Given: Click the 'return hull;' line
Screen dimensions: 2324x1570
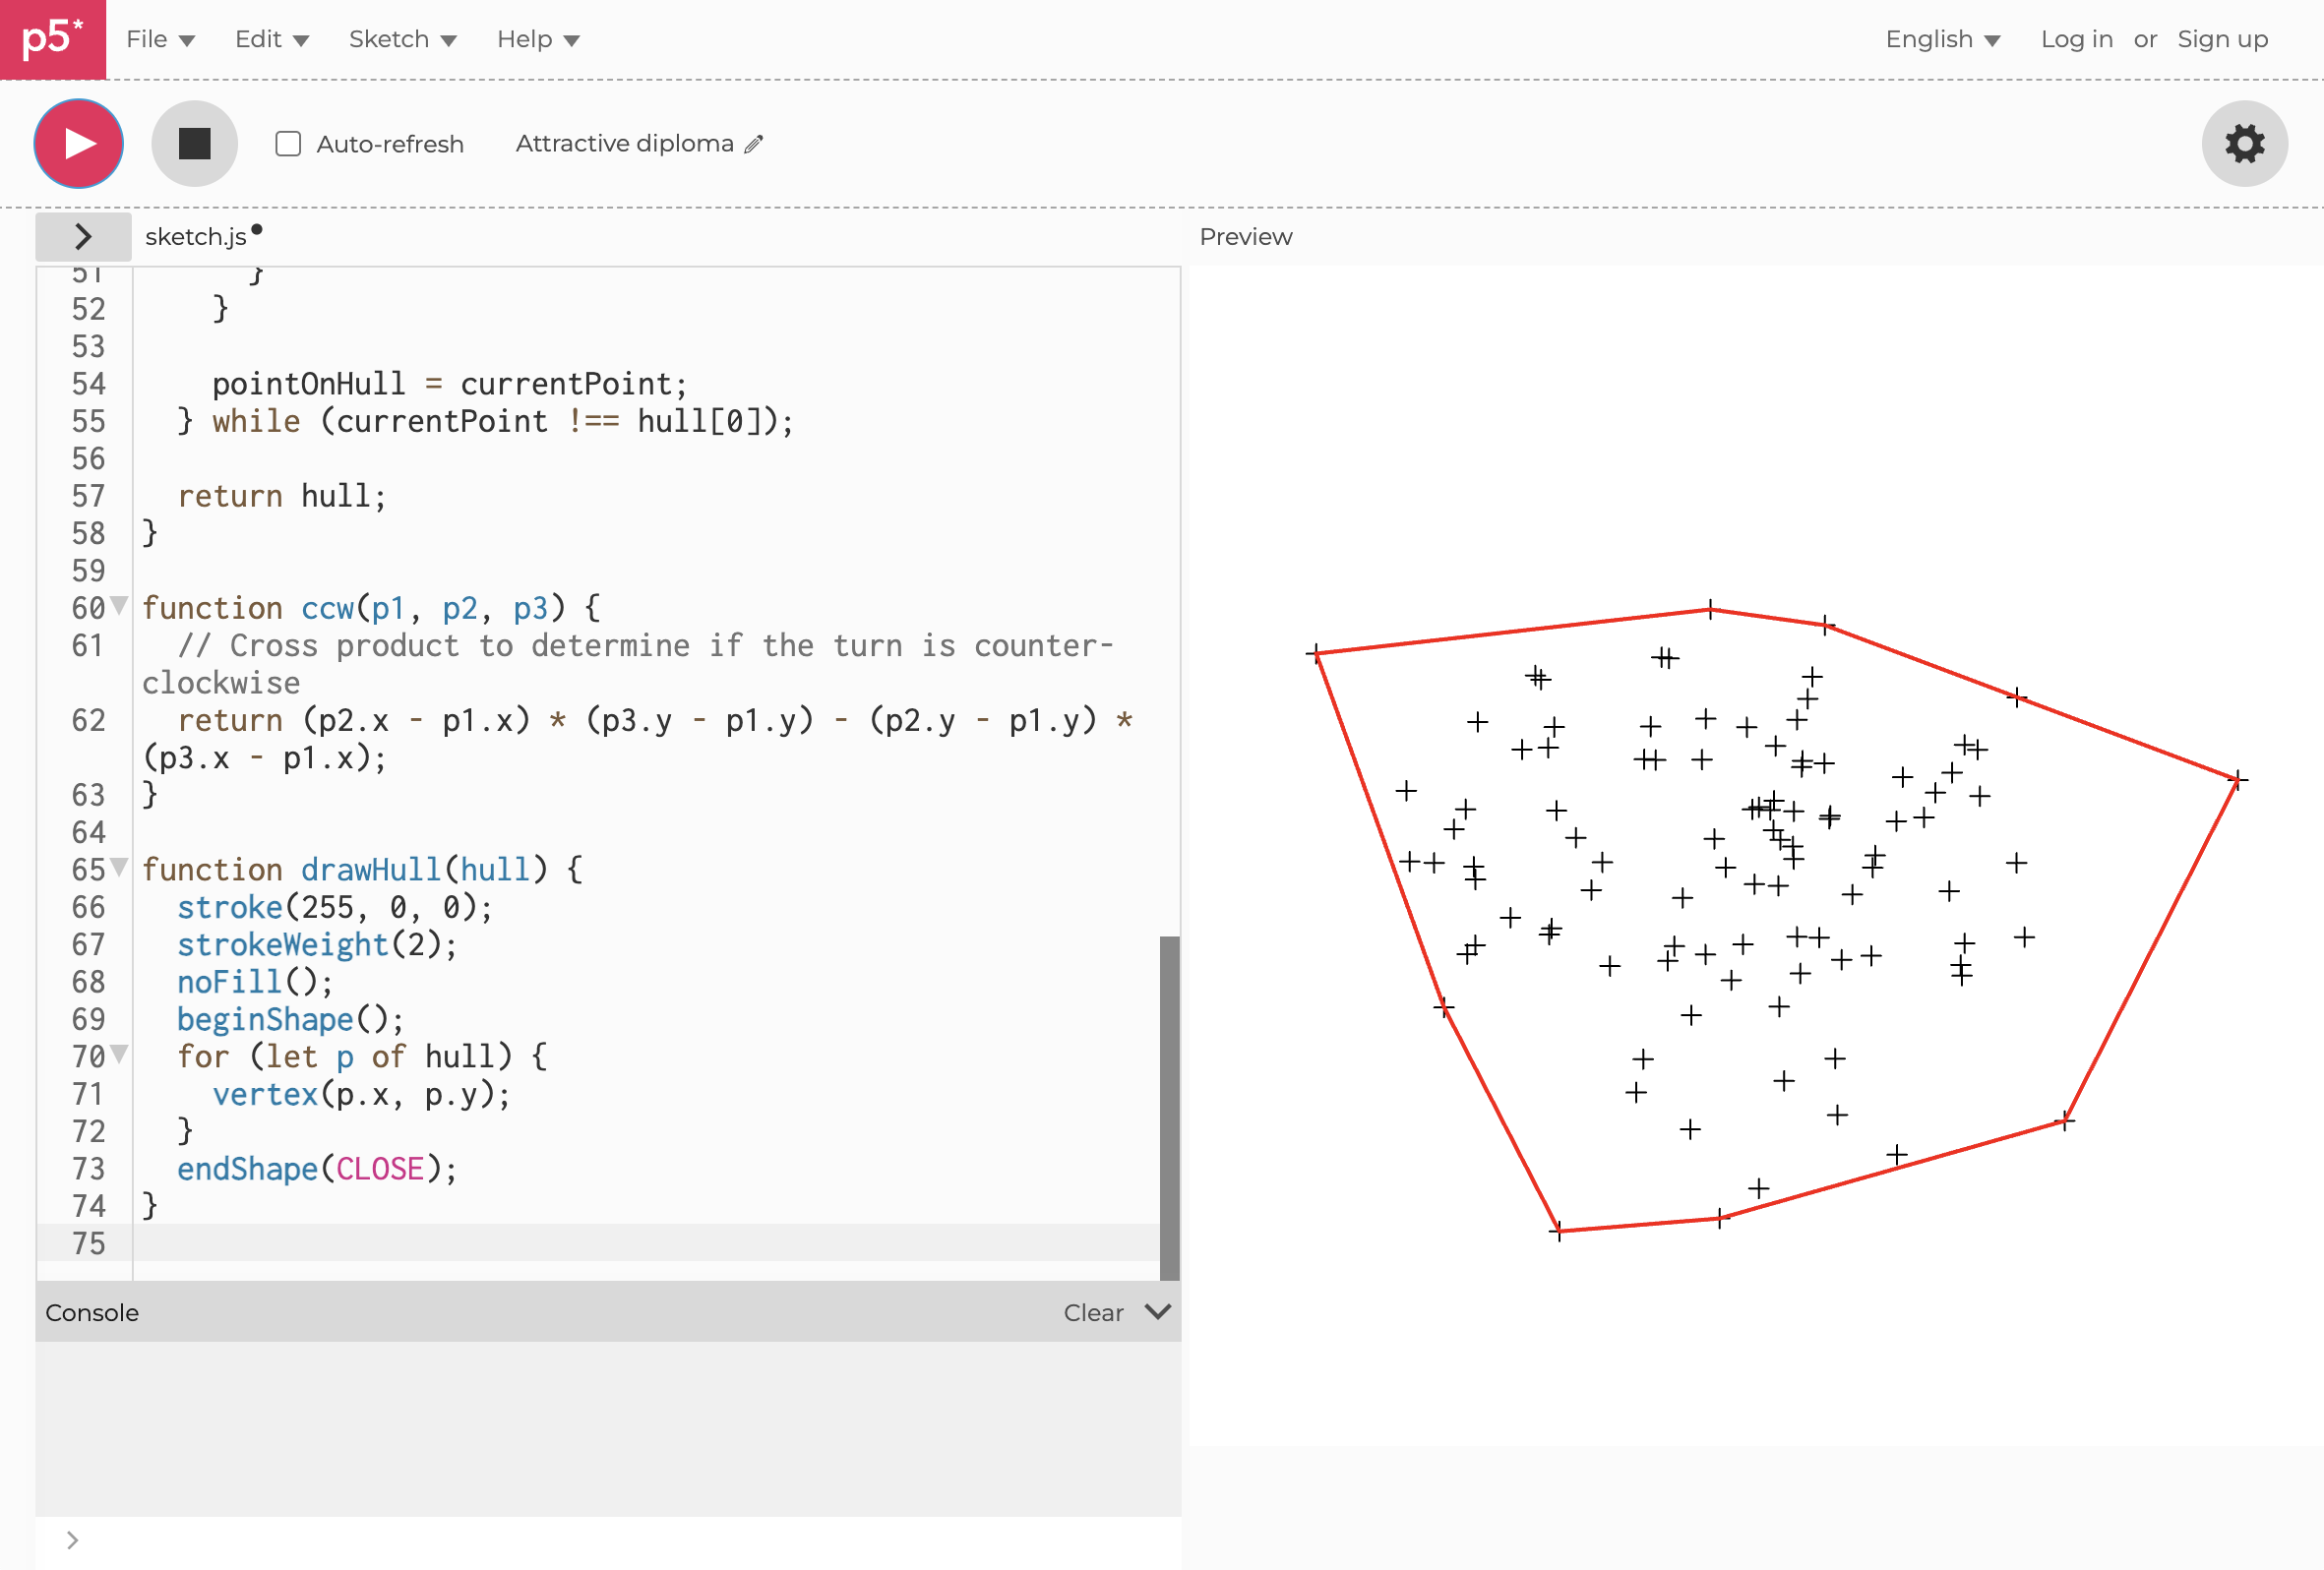Looking at the screenshot, I should click(282, 496).
